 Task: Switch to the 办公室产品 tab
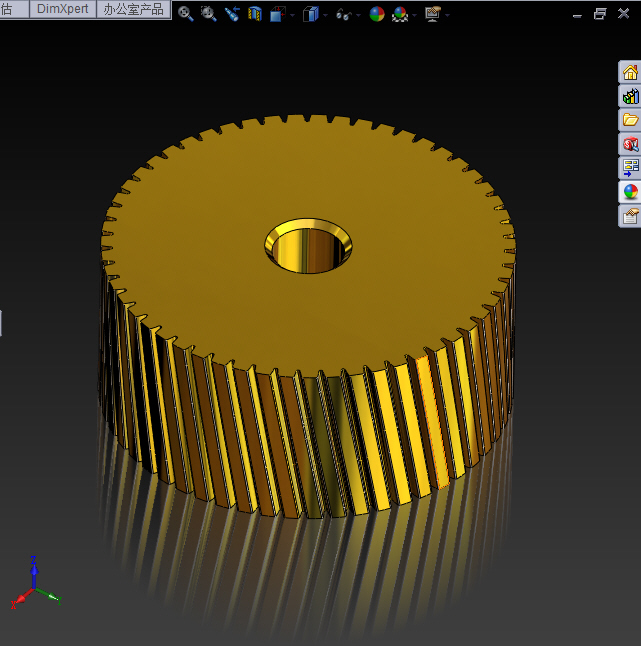point(133,9)
